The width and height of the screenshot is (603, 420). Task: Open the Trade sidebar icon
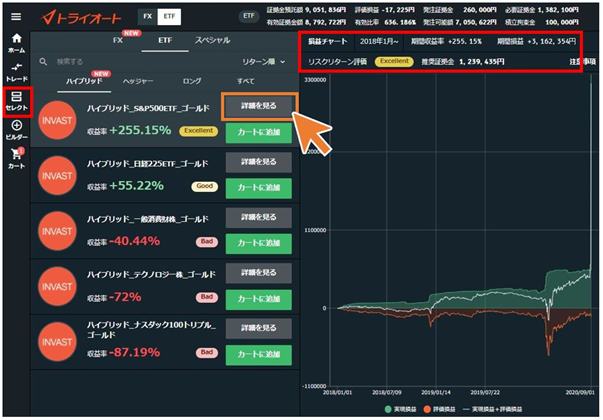point(16,72)
